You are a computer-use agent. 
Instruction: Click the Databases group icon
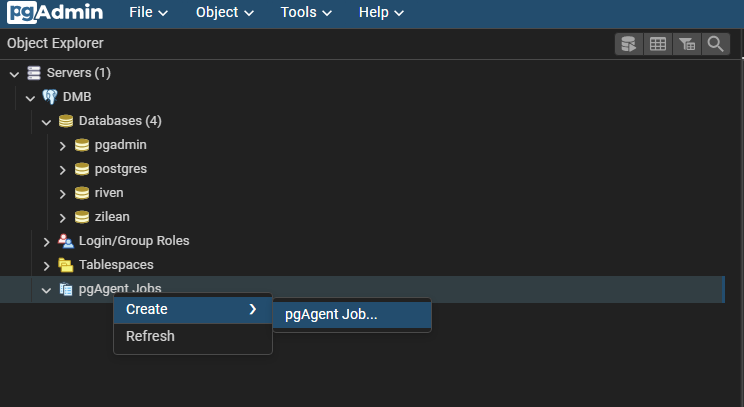66,121
